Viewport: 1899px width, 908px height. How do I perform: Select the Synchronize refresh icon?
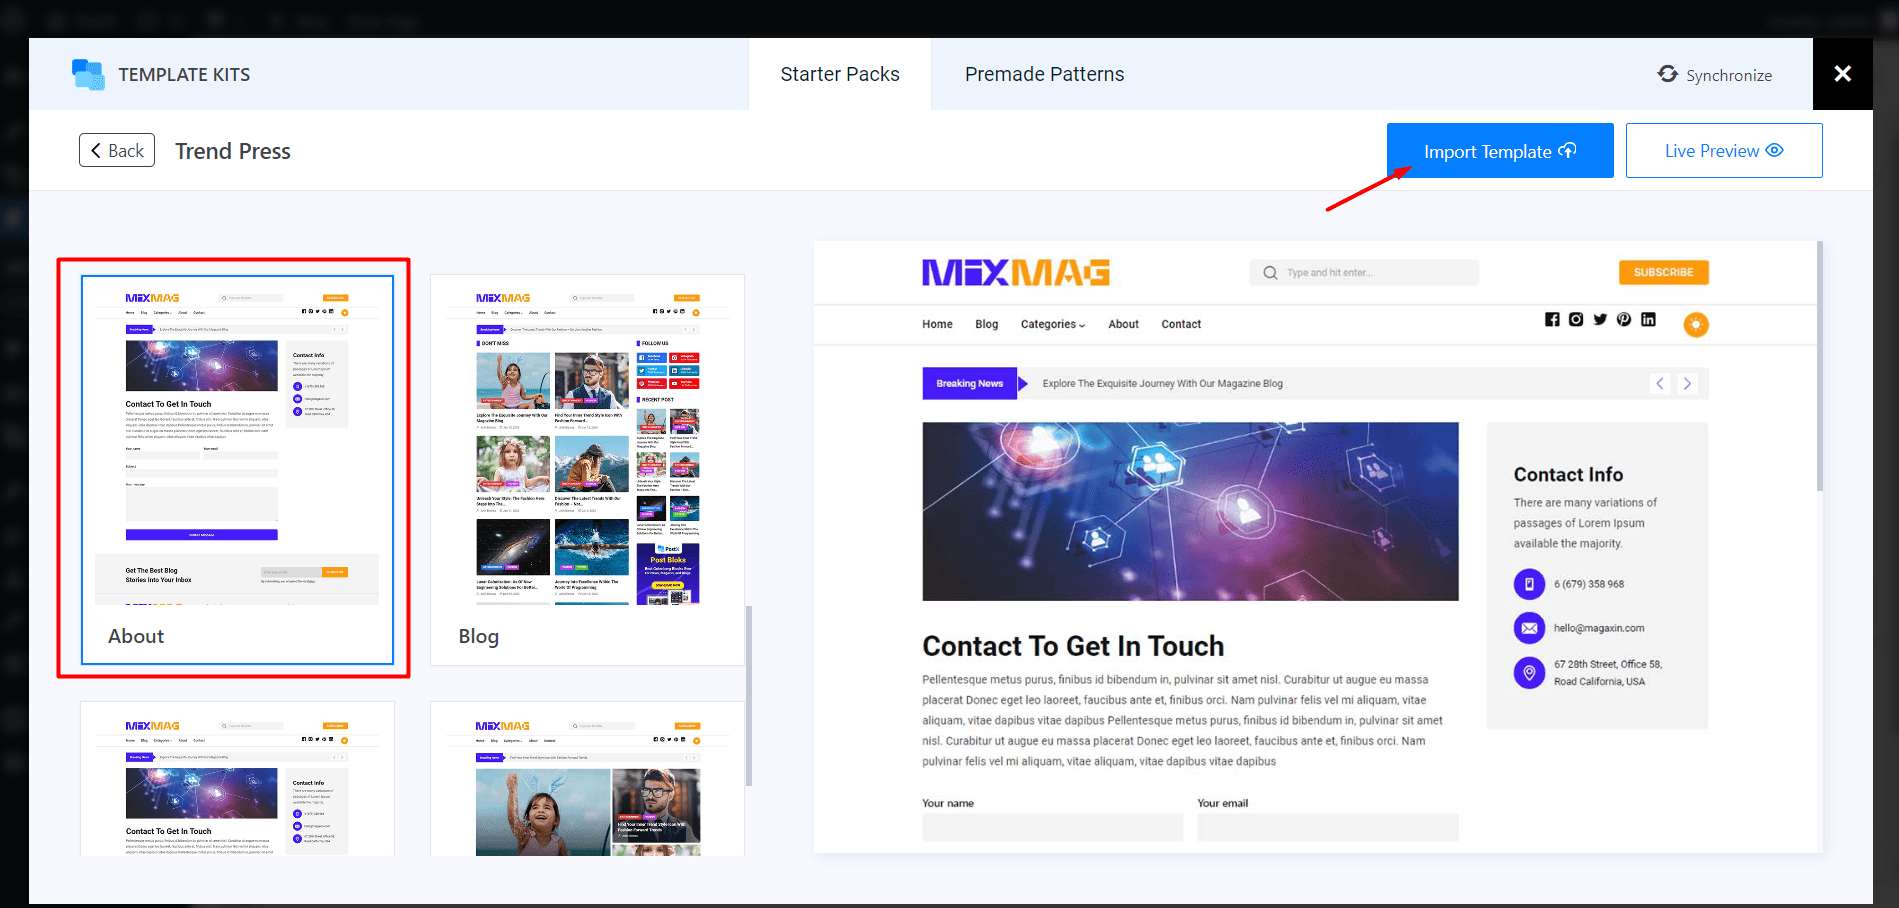1667,74
